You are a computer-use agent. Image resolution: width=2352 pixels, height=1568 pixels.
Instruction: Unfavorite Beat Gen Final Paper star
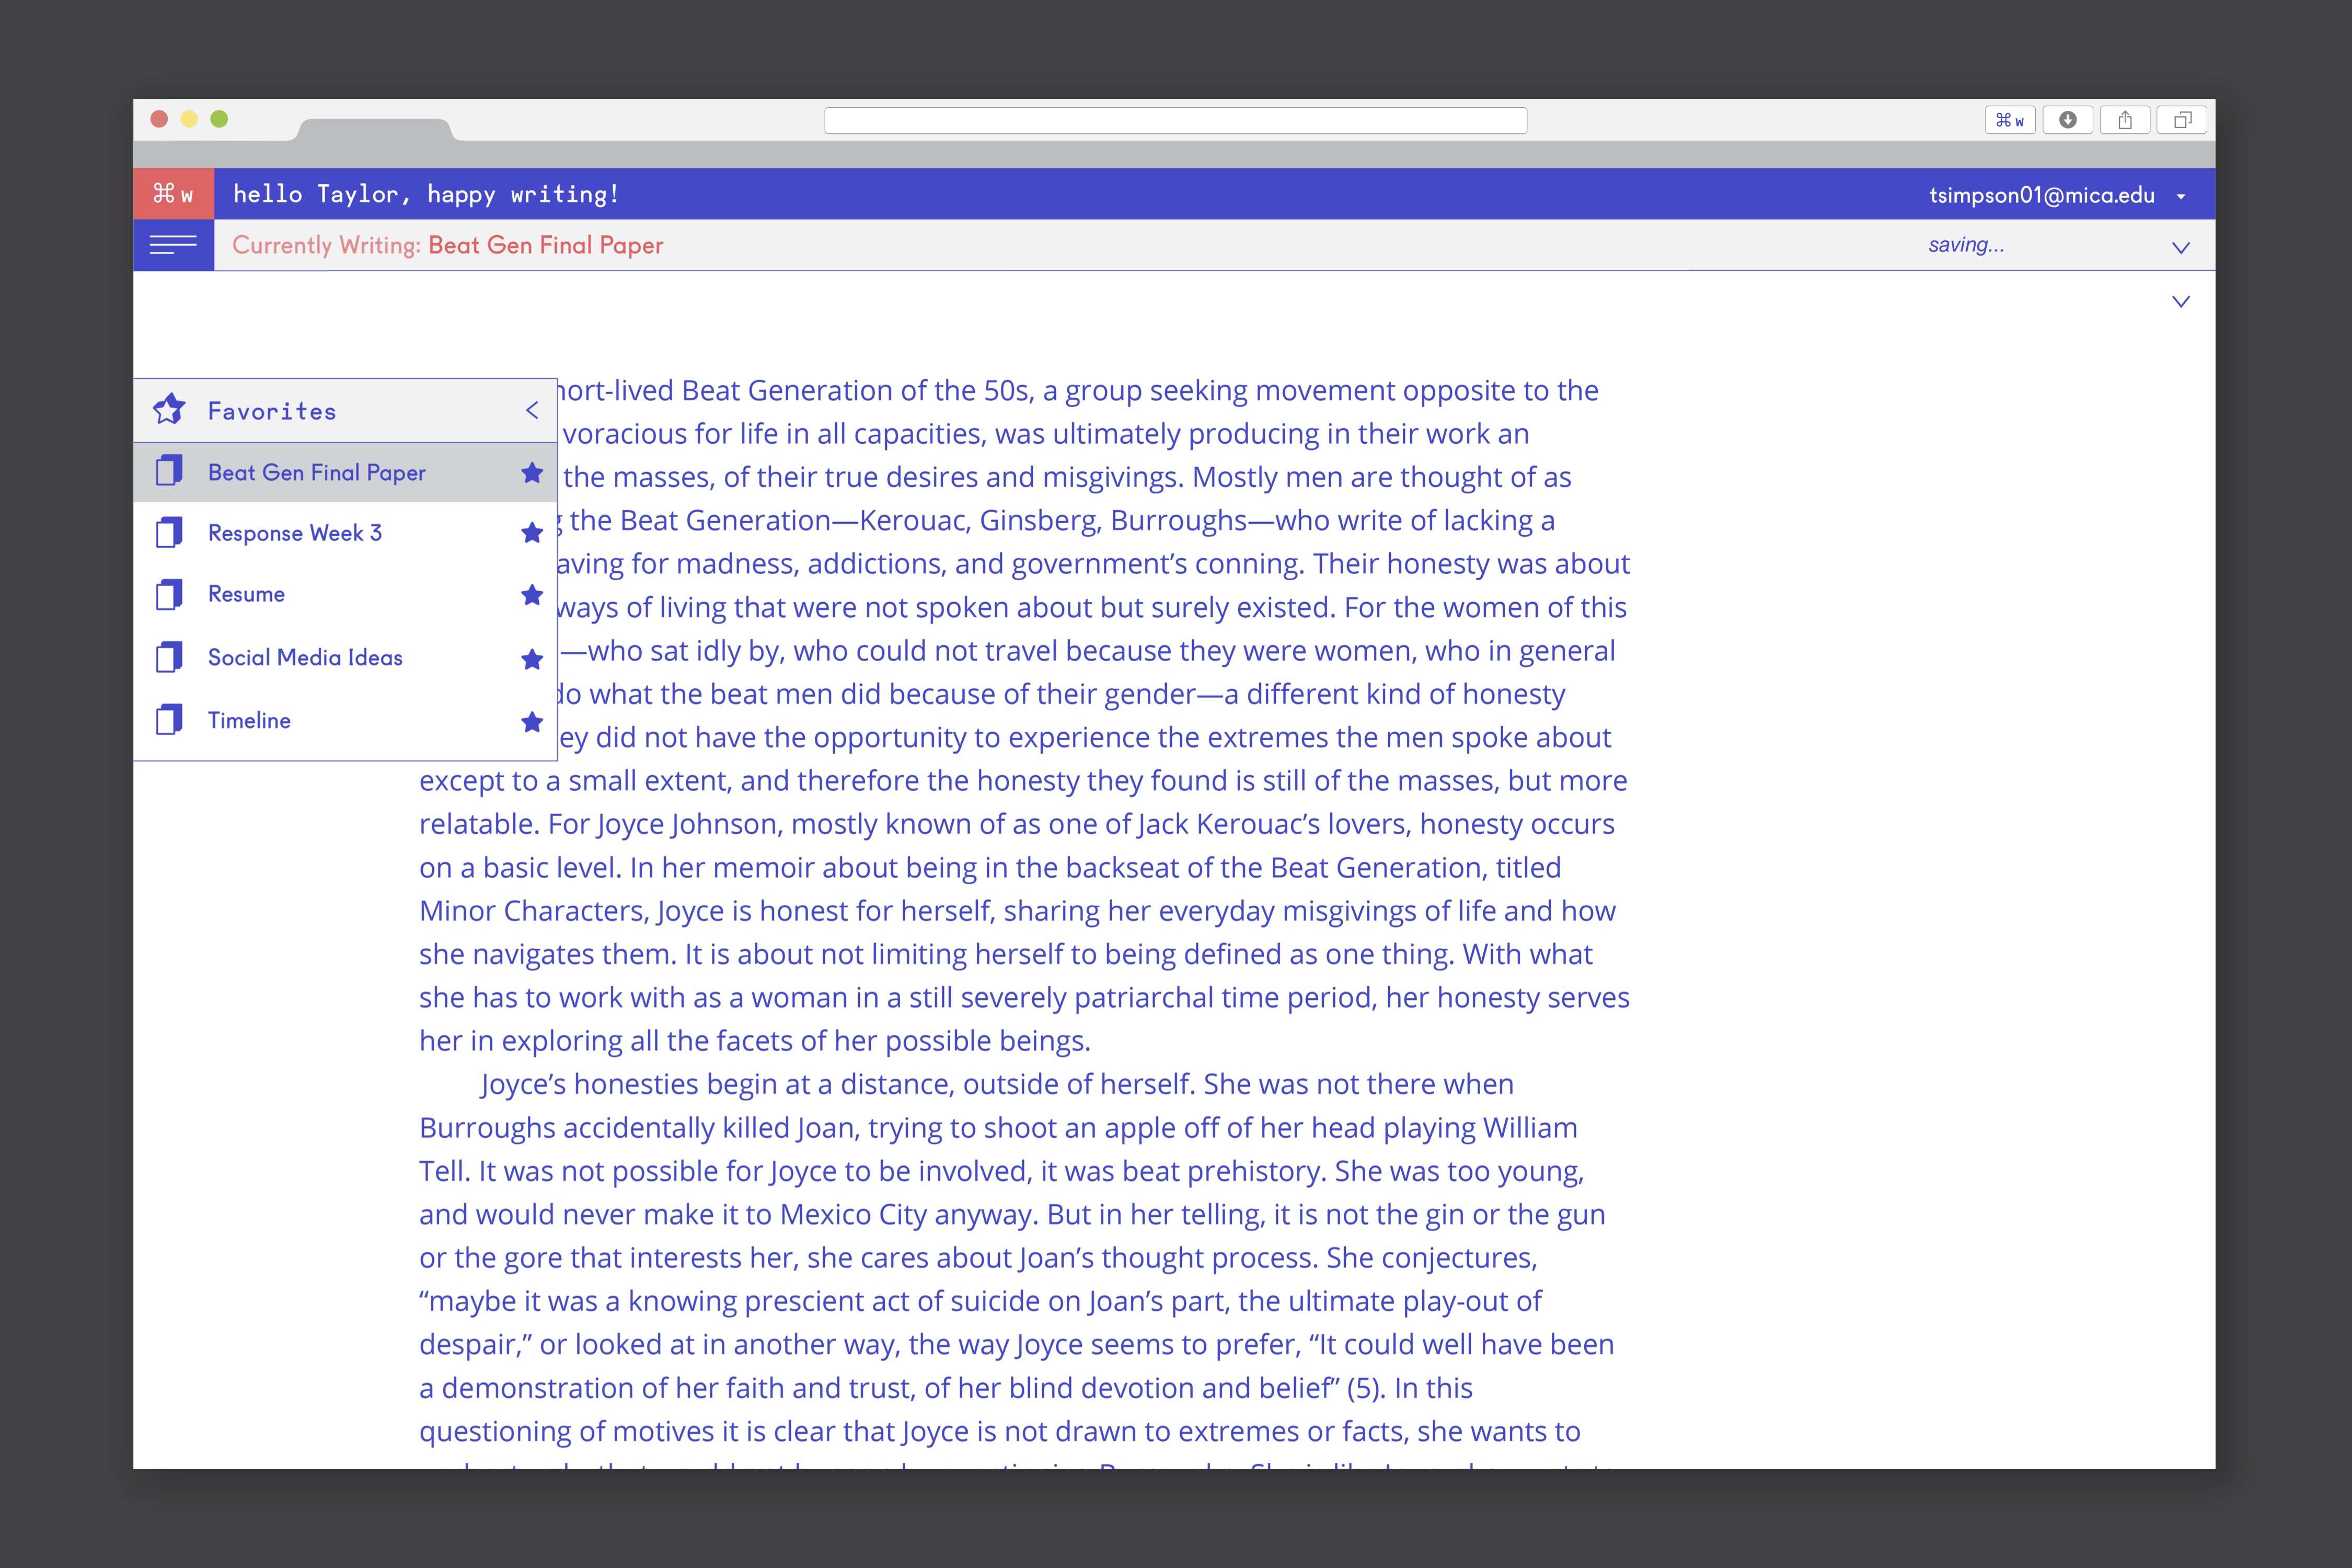(532, 472)
